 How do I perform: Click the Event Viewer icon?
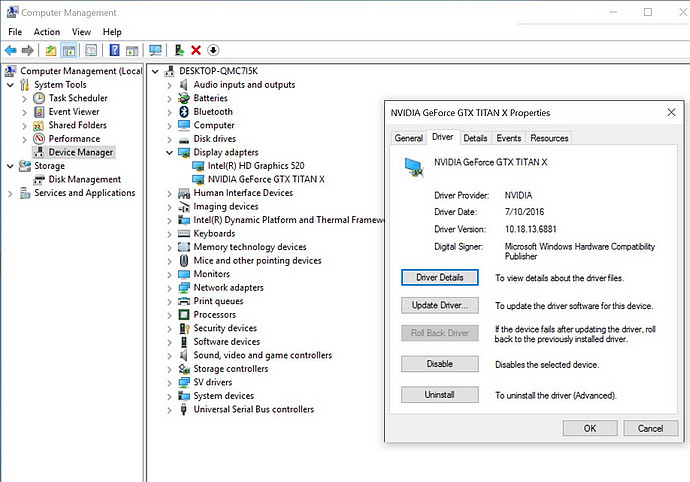[39, 112]
